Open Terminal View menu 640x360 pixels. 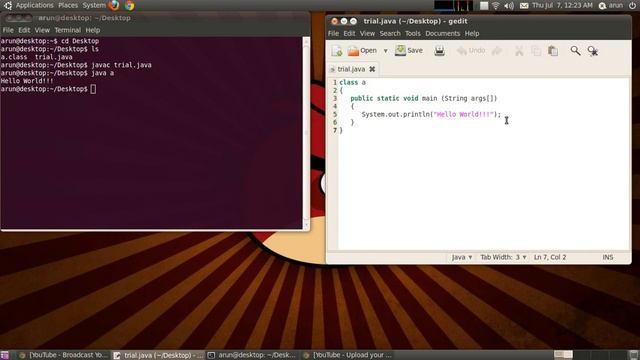(x=42, y=30)
